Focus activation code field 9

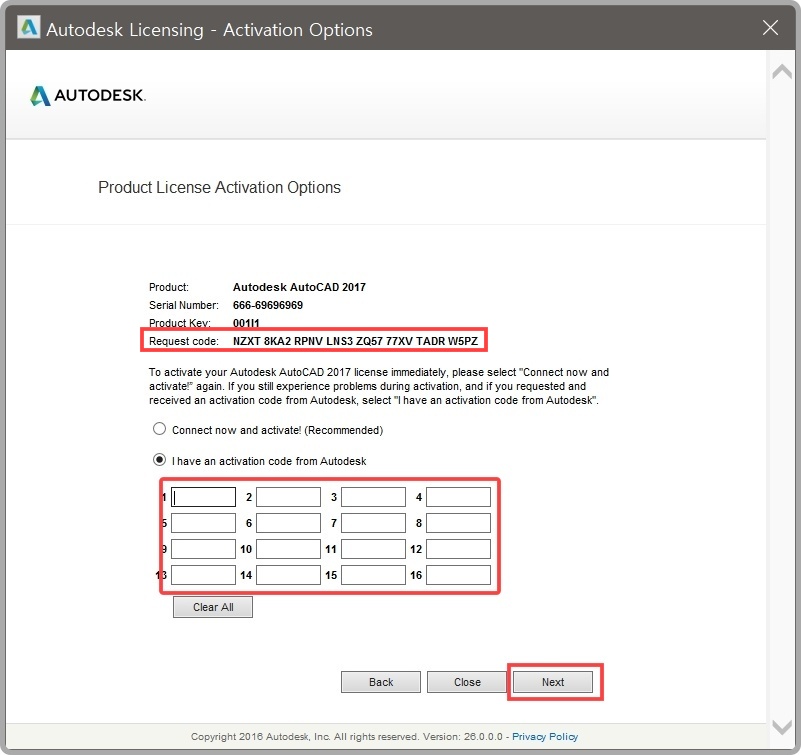click(x=203, y=549)
